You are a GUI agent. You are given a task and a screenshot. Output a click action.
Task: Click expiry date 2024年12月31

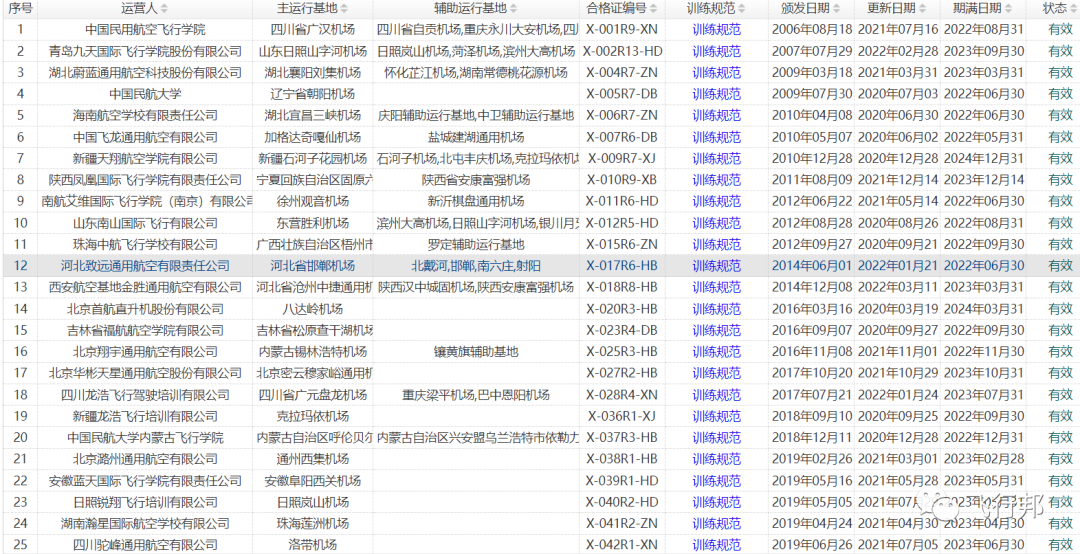click(x=984, y=158)
